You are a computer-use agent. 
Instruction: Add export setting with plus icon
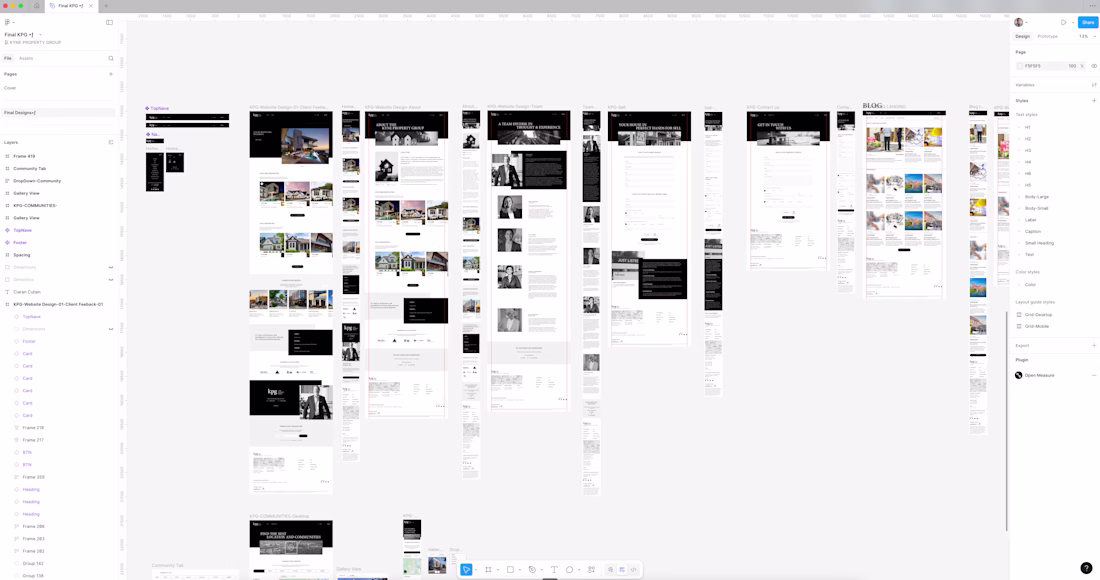pos(1094,345)
